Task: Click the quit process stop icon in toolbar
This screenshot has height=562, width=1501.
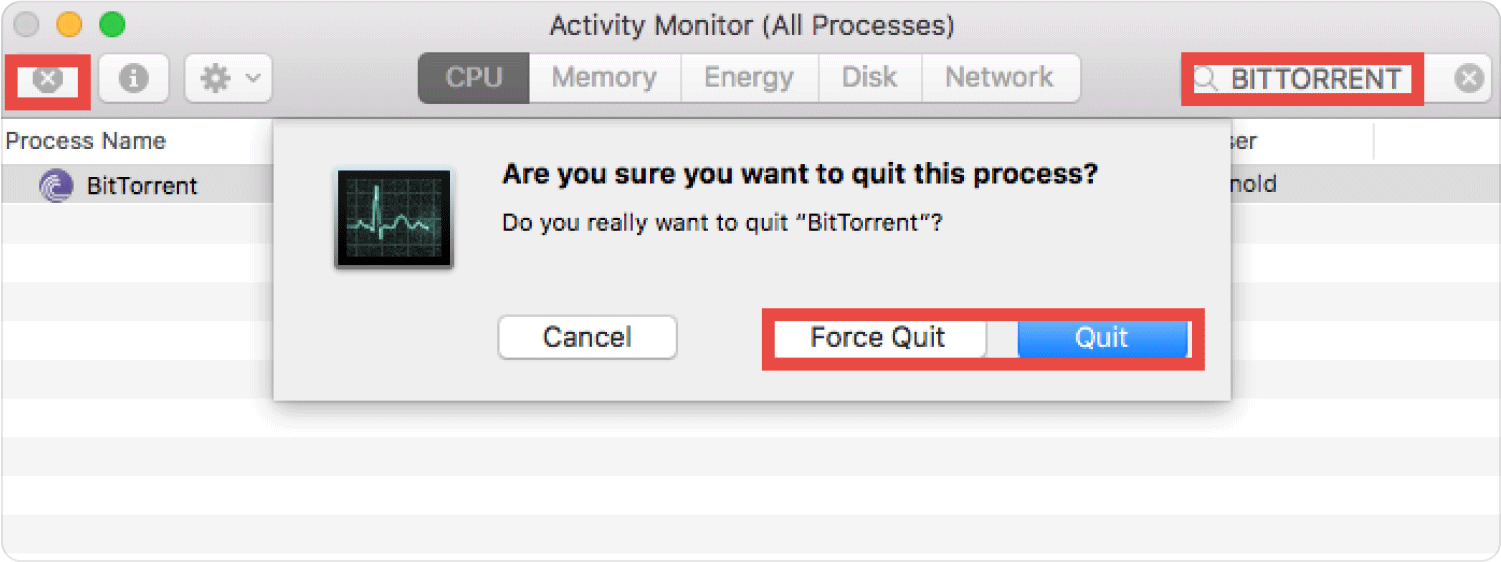Action: (x=47, y=79)
